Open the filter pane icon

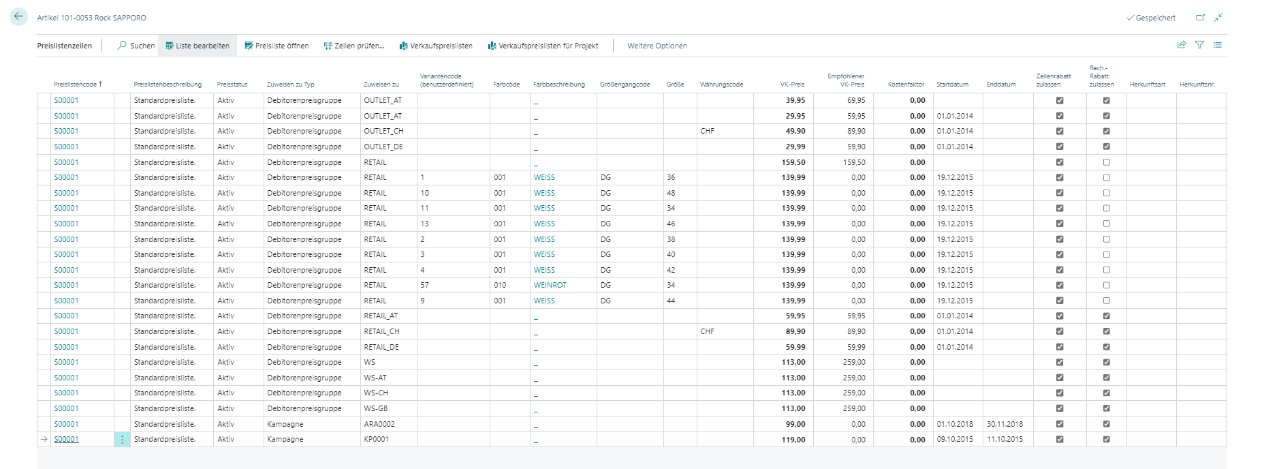(x=1199, y=45)
